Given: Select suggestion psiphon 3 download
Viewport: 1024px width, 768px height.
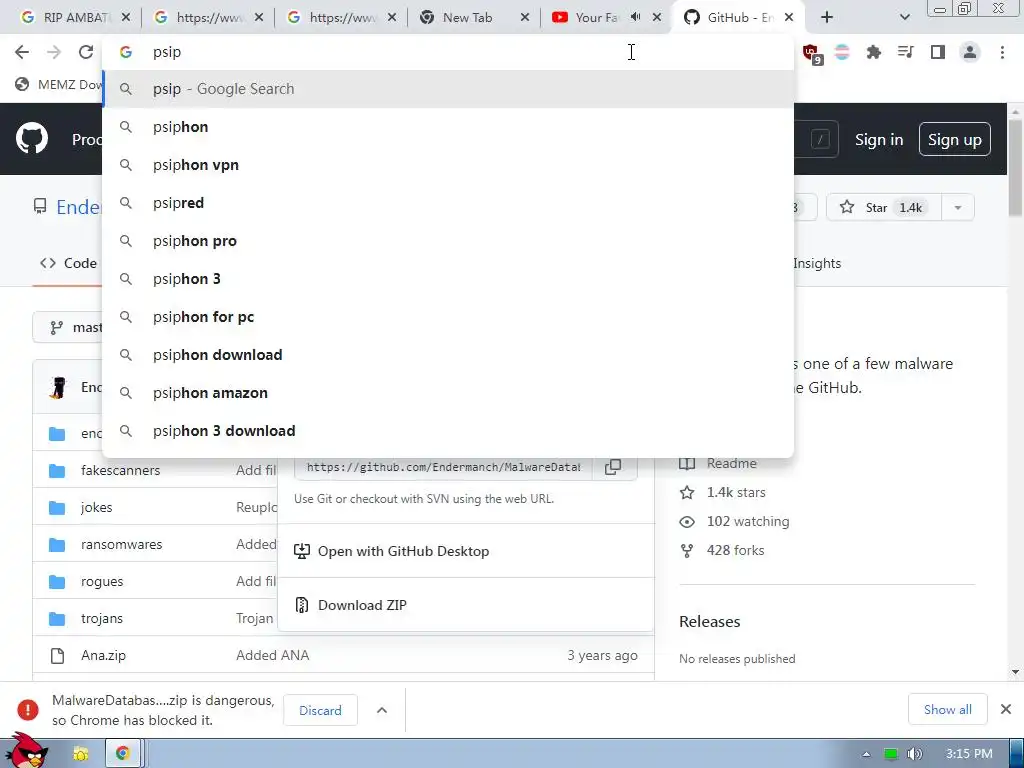Looking at the screenshot, I should [x=448, y=430].
